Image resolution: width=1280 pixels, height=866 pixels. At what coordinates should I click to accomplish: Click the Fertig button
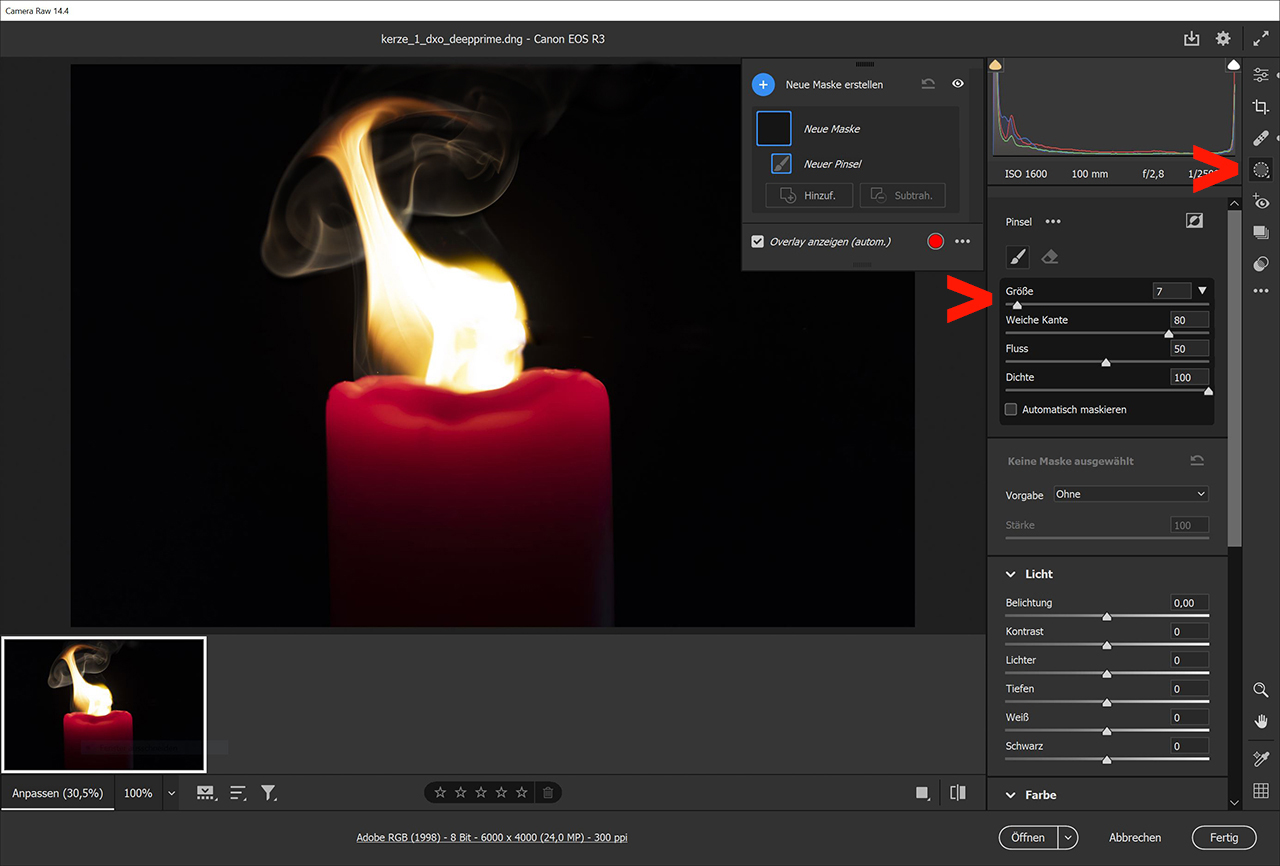[x=1223, y=837]
